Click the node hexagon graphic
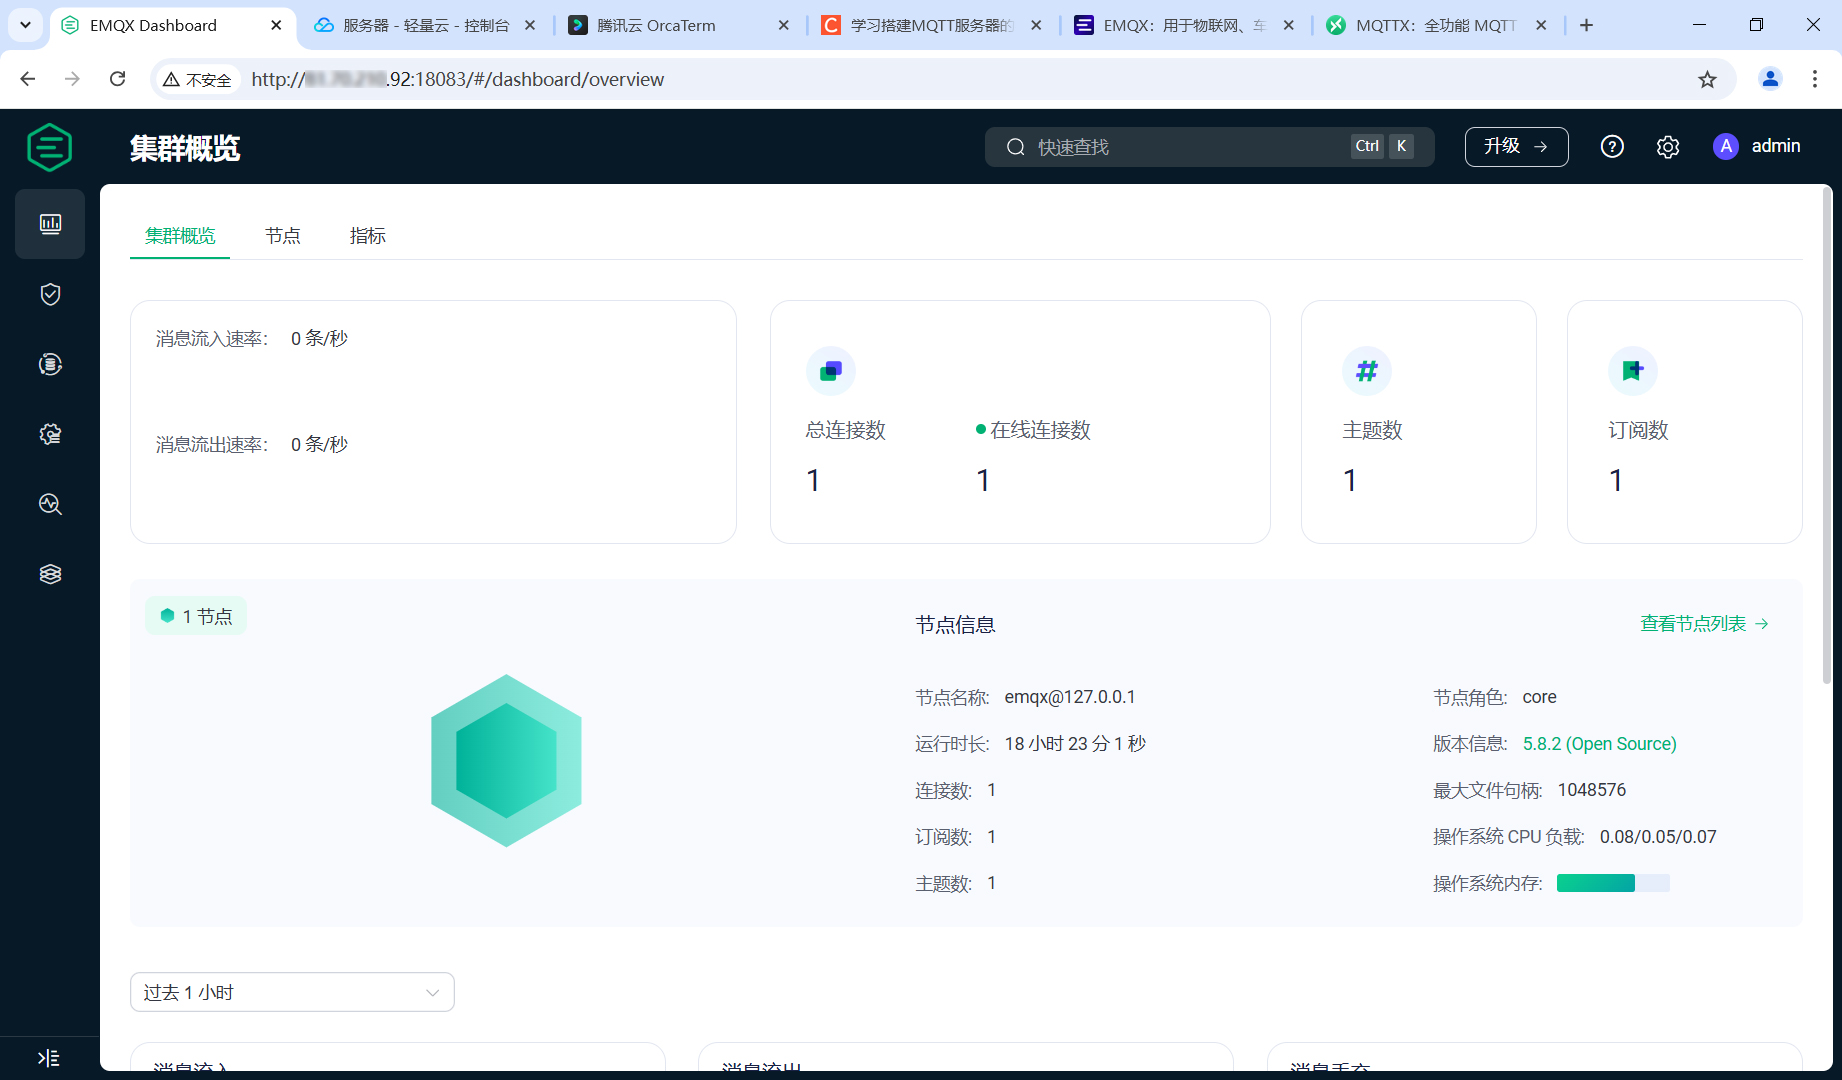 [506, 761]
